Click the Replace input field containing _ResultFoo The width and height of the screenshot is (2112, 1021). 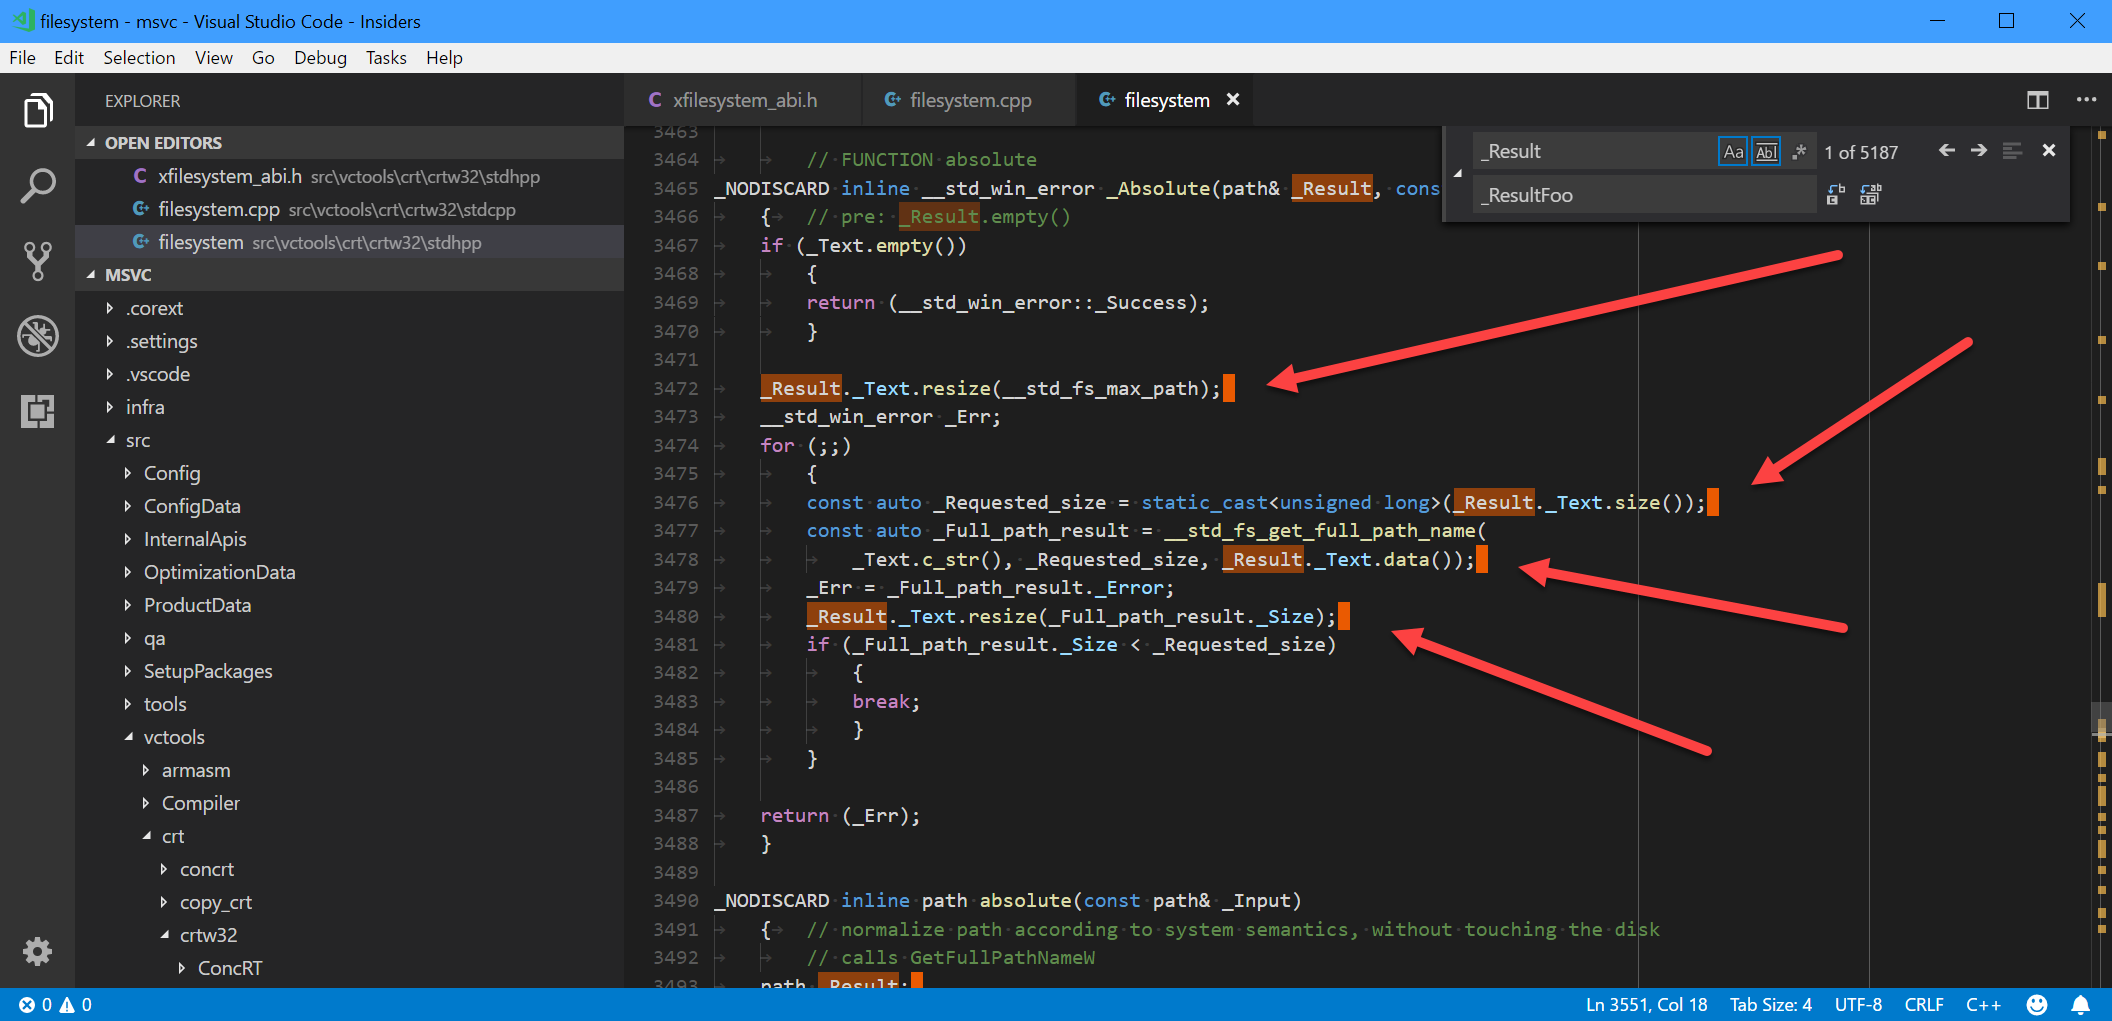(1645, 195)
